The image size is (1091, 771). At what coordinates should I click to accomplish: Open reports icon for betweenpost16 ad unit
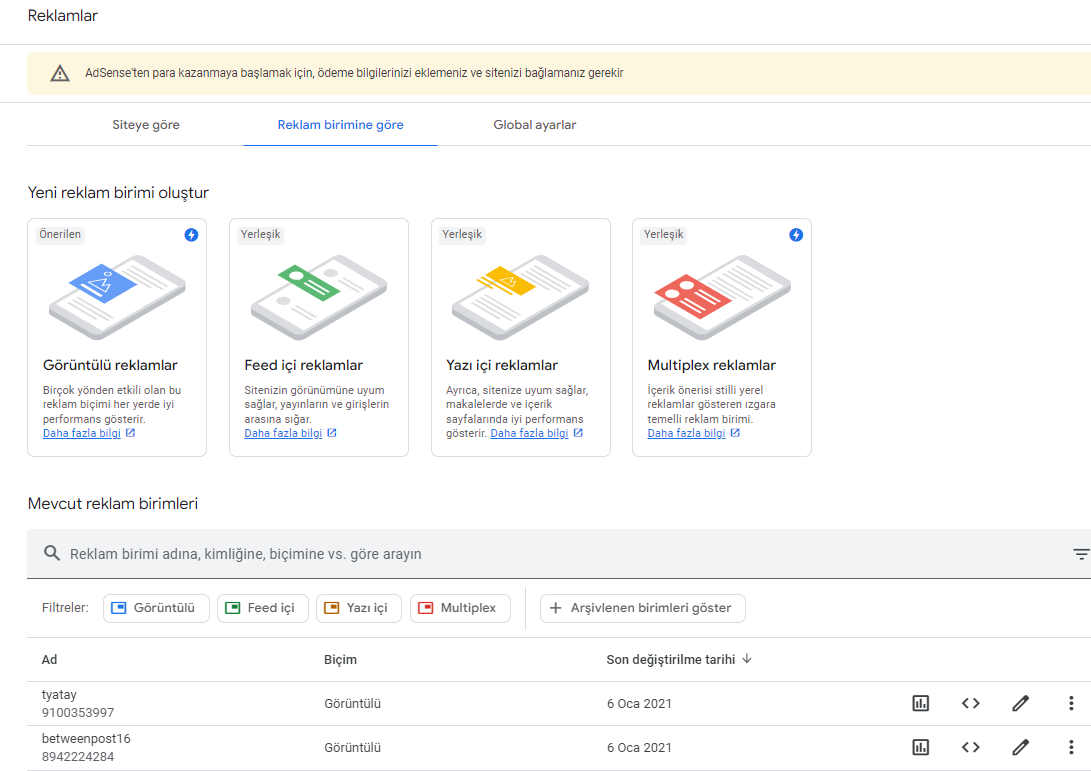[x=920, y=747]
